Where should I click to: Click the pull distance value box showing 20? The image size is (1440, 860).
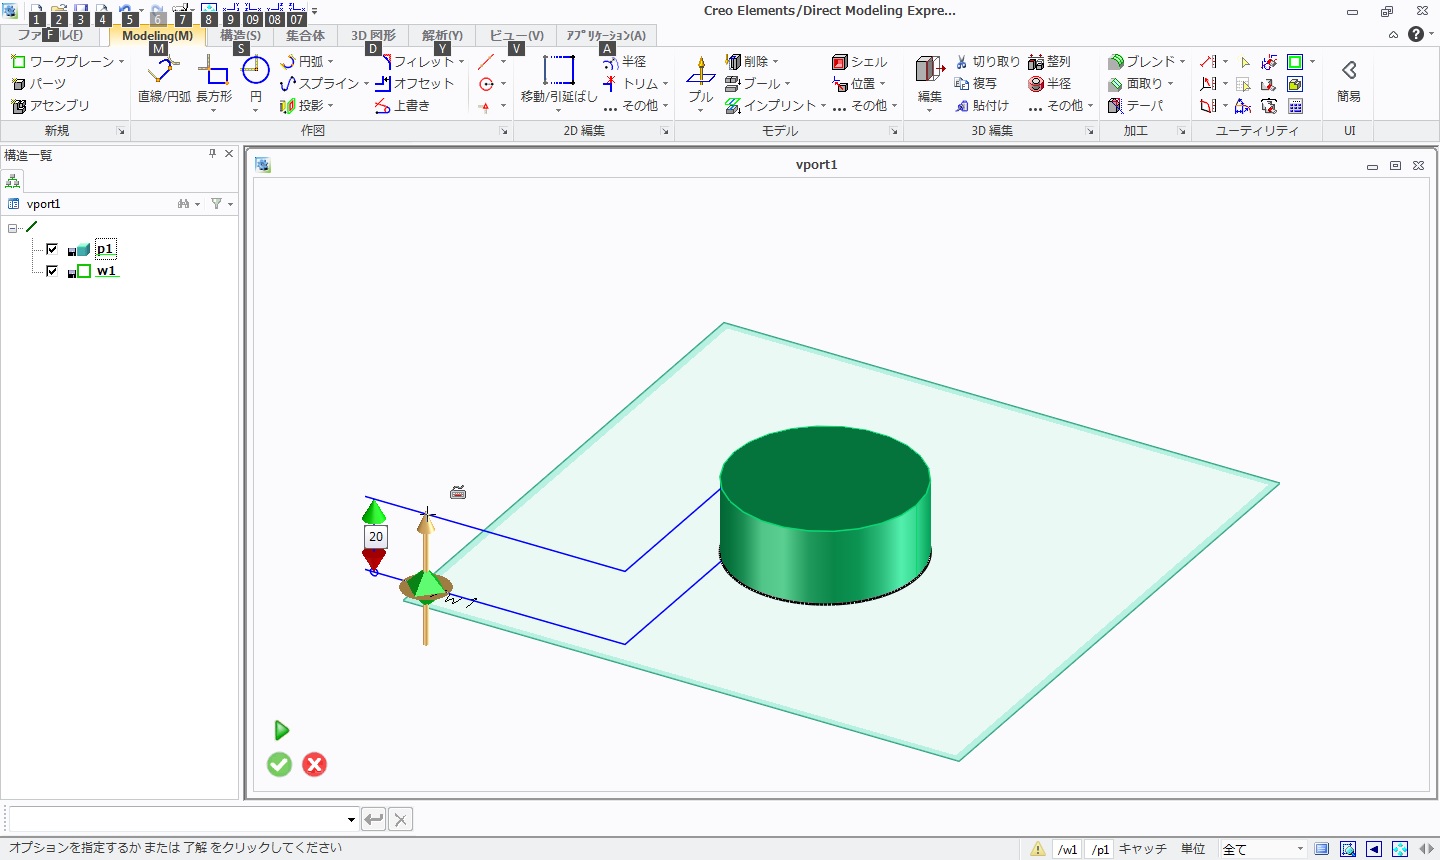(376, 537)
